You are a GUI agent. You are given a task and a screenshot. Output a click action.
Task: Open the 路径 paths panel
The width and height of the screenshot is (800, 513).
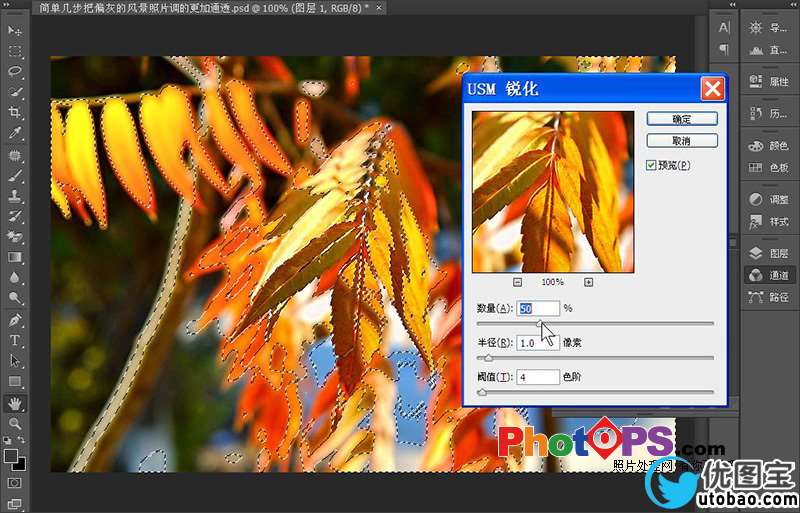tap(768, 297)
